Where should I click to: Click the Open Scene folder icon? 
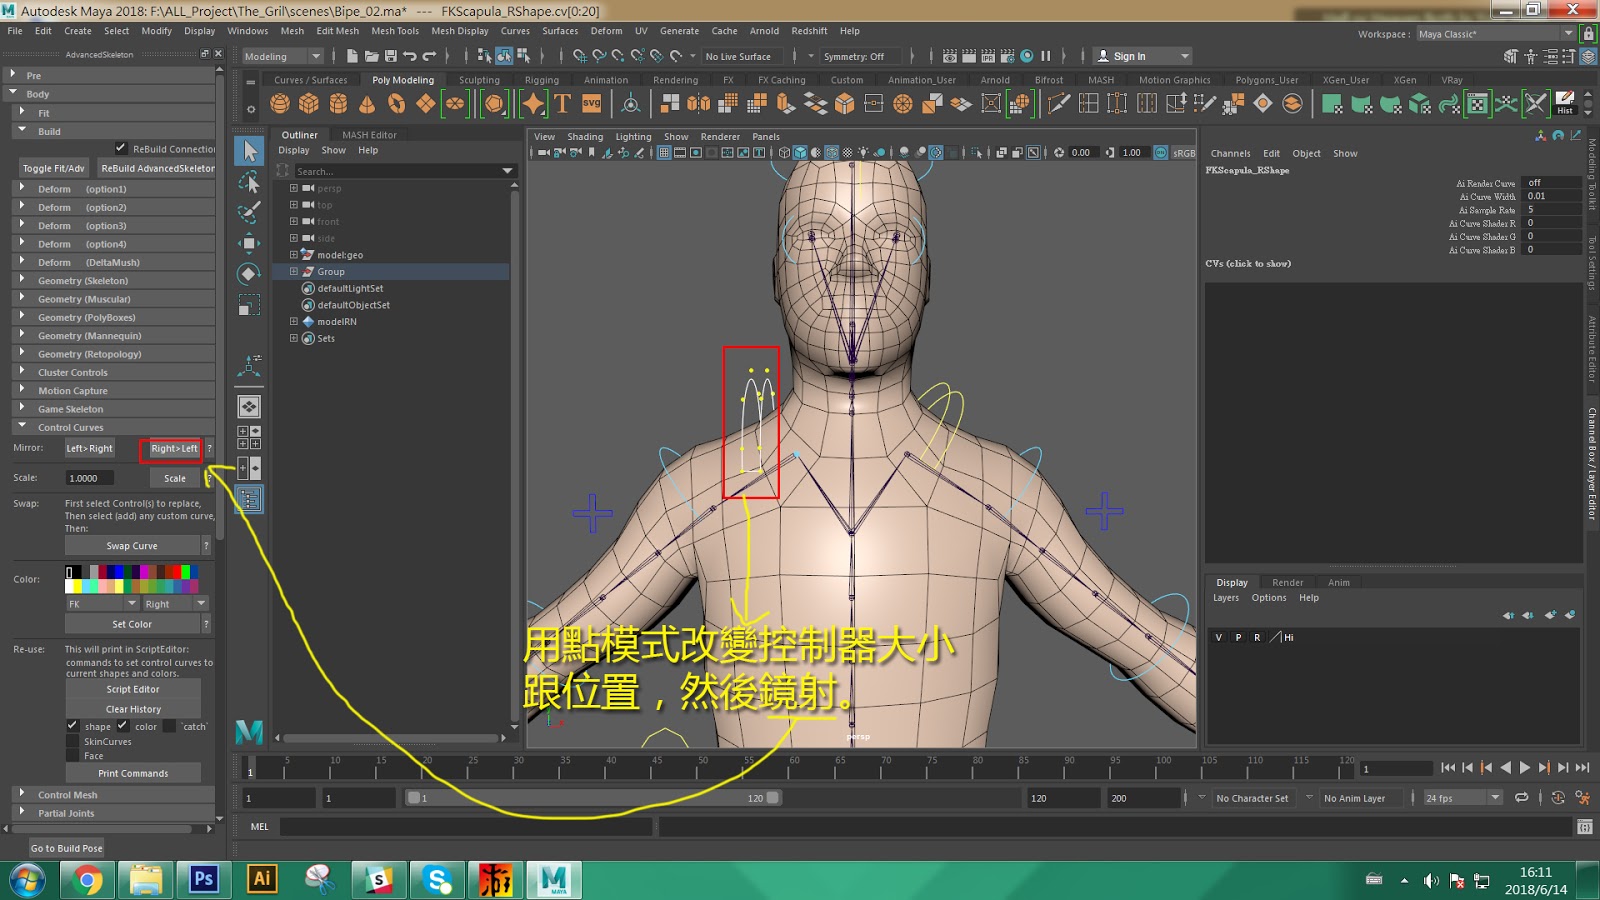coord(371,56)
